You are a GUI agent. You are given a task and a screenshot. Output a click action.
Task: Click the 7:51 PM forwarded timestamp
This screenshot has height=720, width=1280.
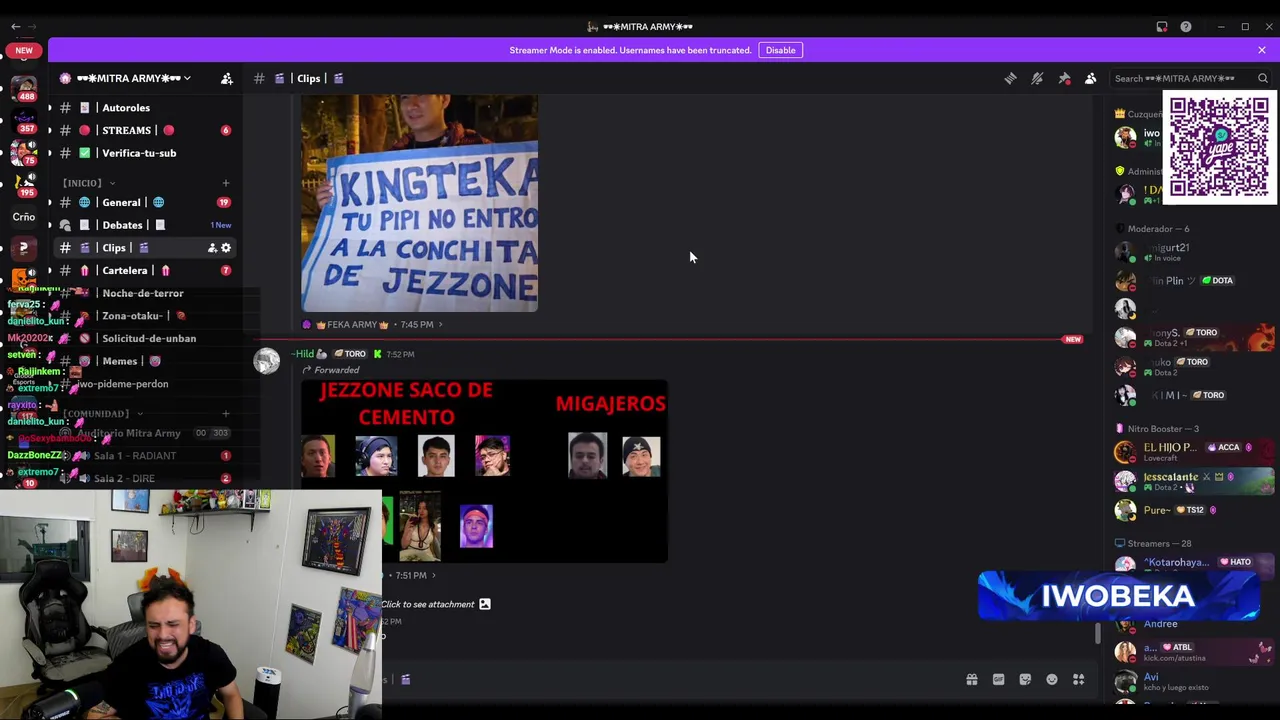point(412,575)
